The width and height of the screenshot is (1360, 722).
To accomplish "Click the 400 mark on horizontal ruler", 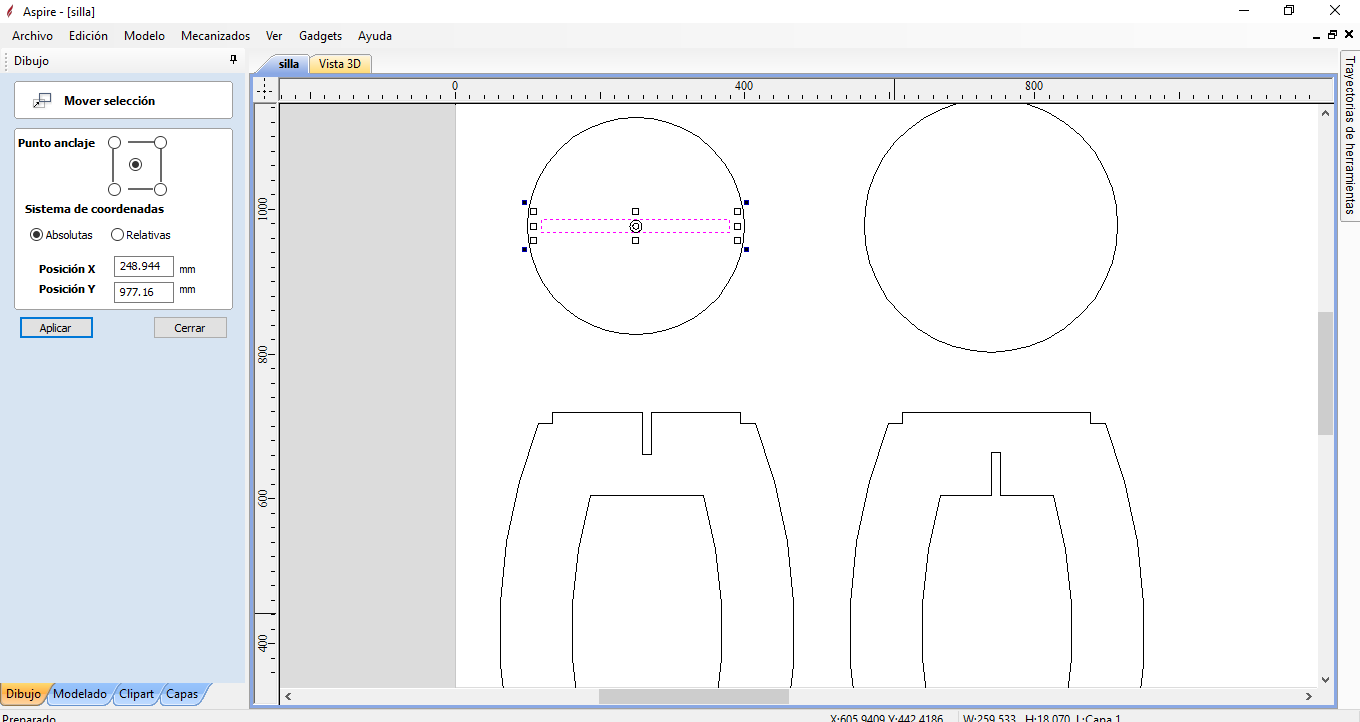I will (744, 87).
